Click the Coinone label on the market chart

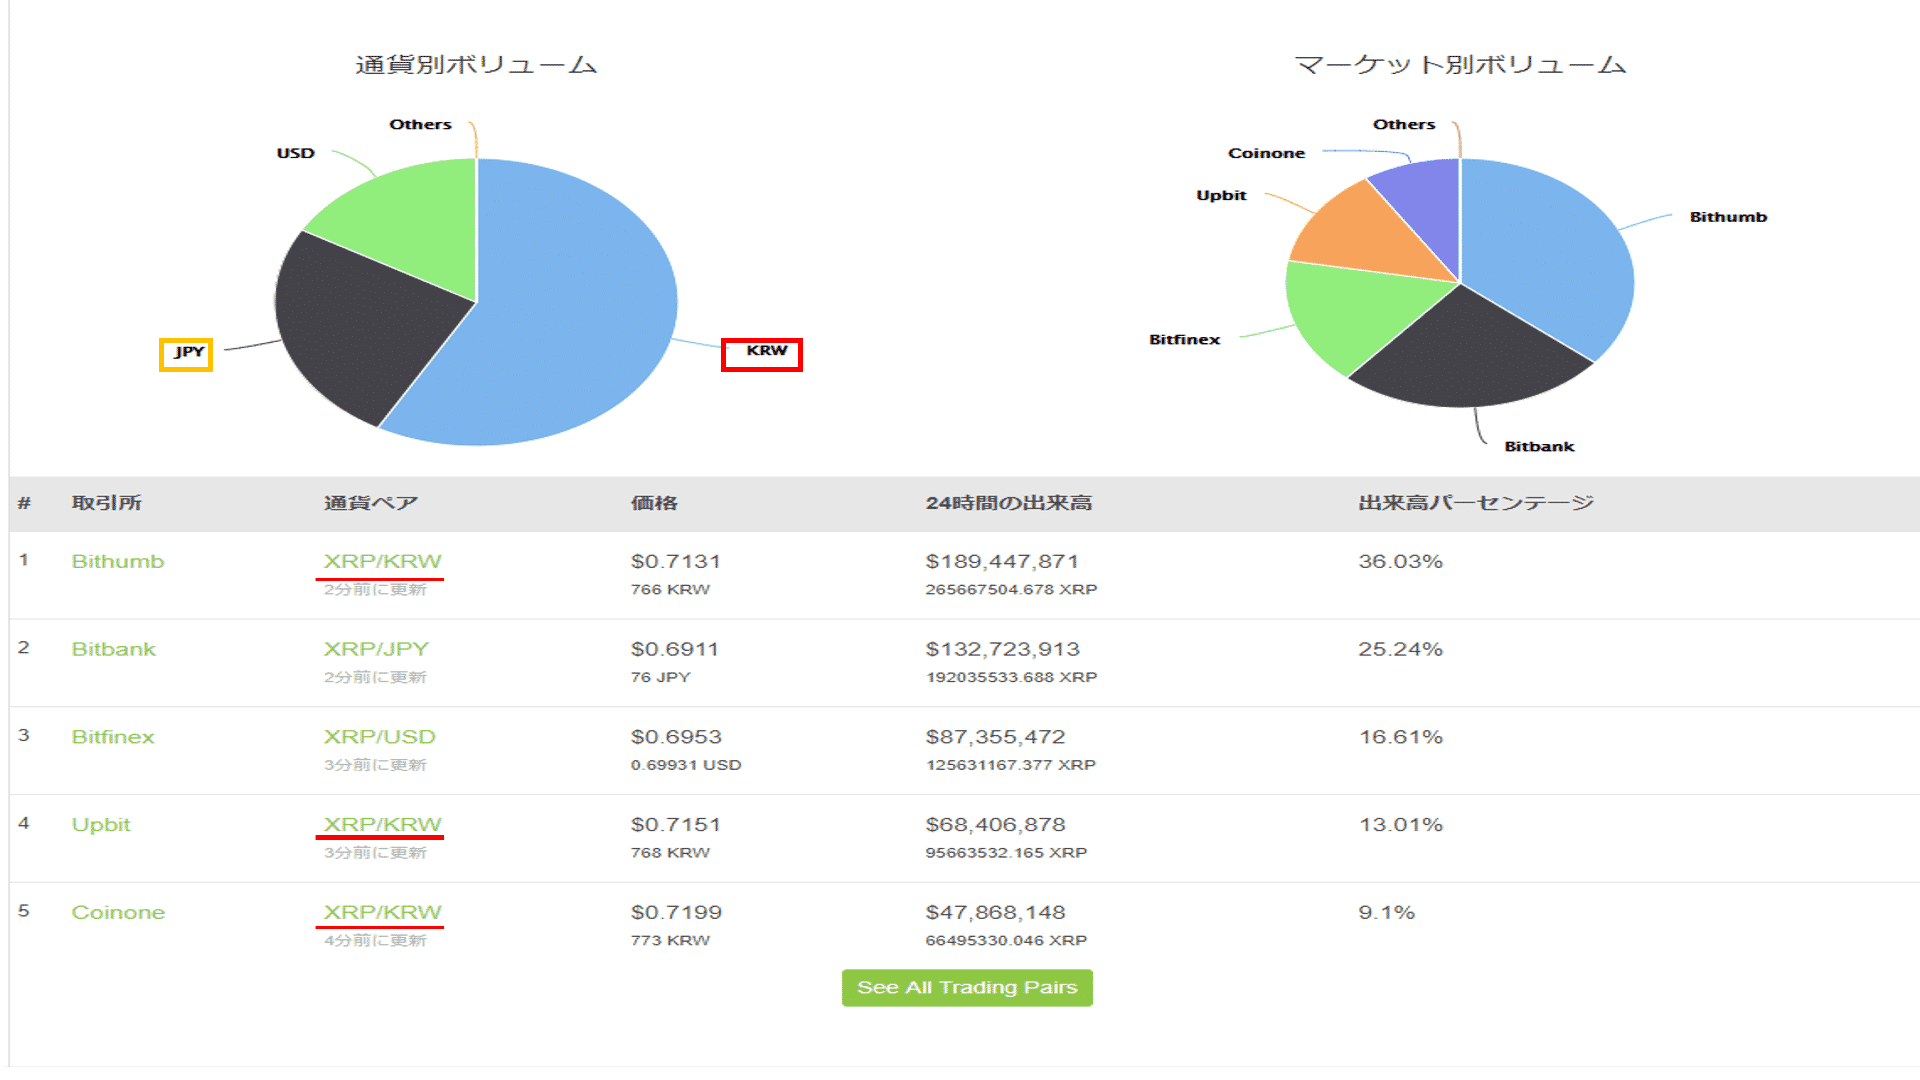coord(1266,153)
